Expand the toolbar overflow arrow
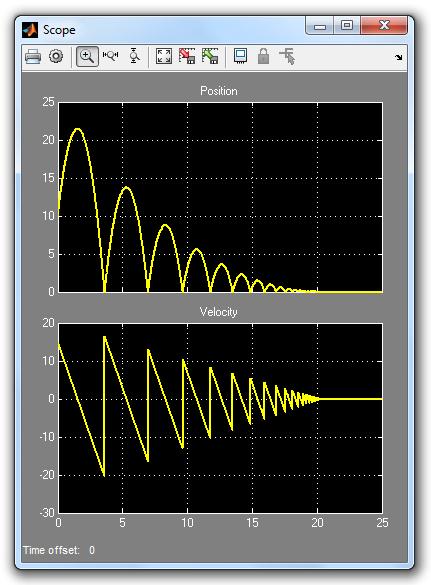 (x=399, y=57)
